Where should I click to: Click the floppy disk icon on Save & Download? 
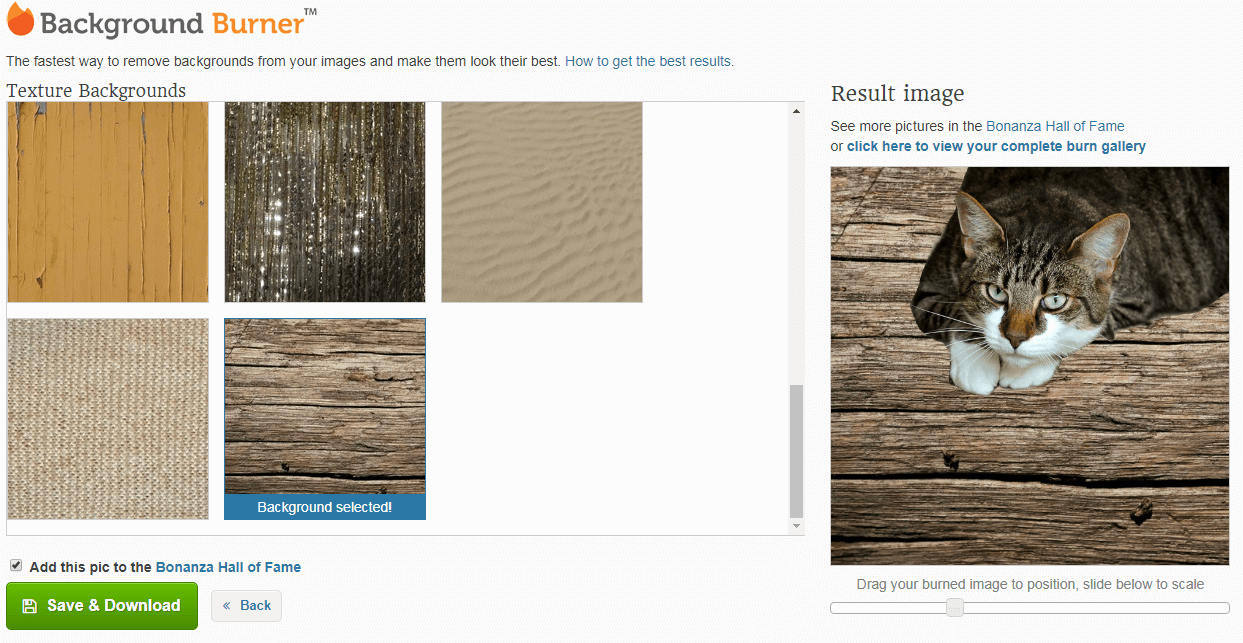(29, 606)
